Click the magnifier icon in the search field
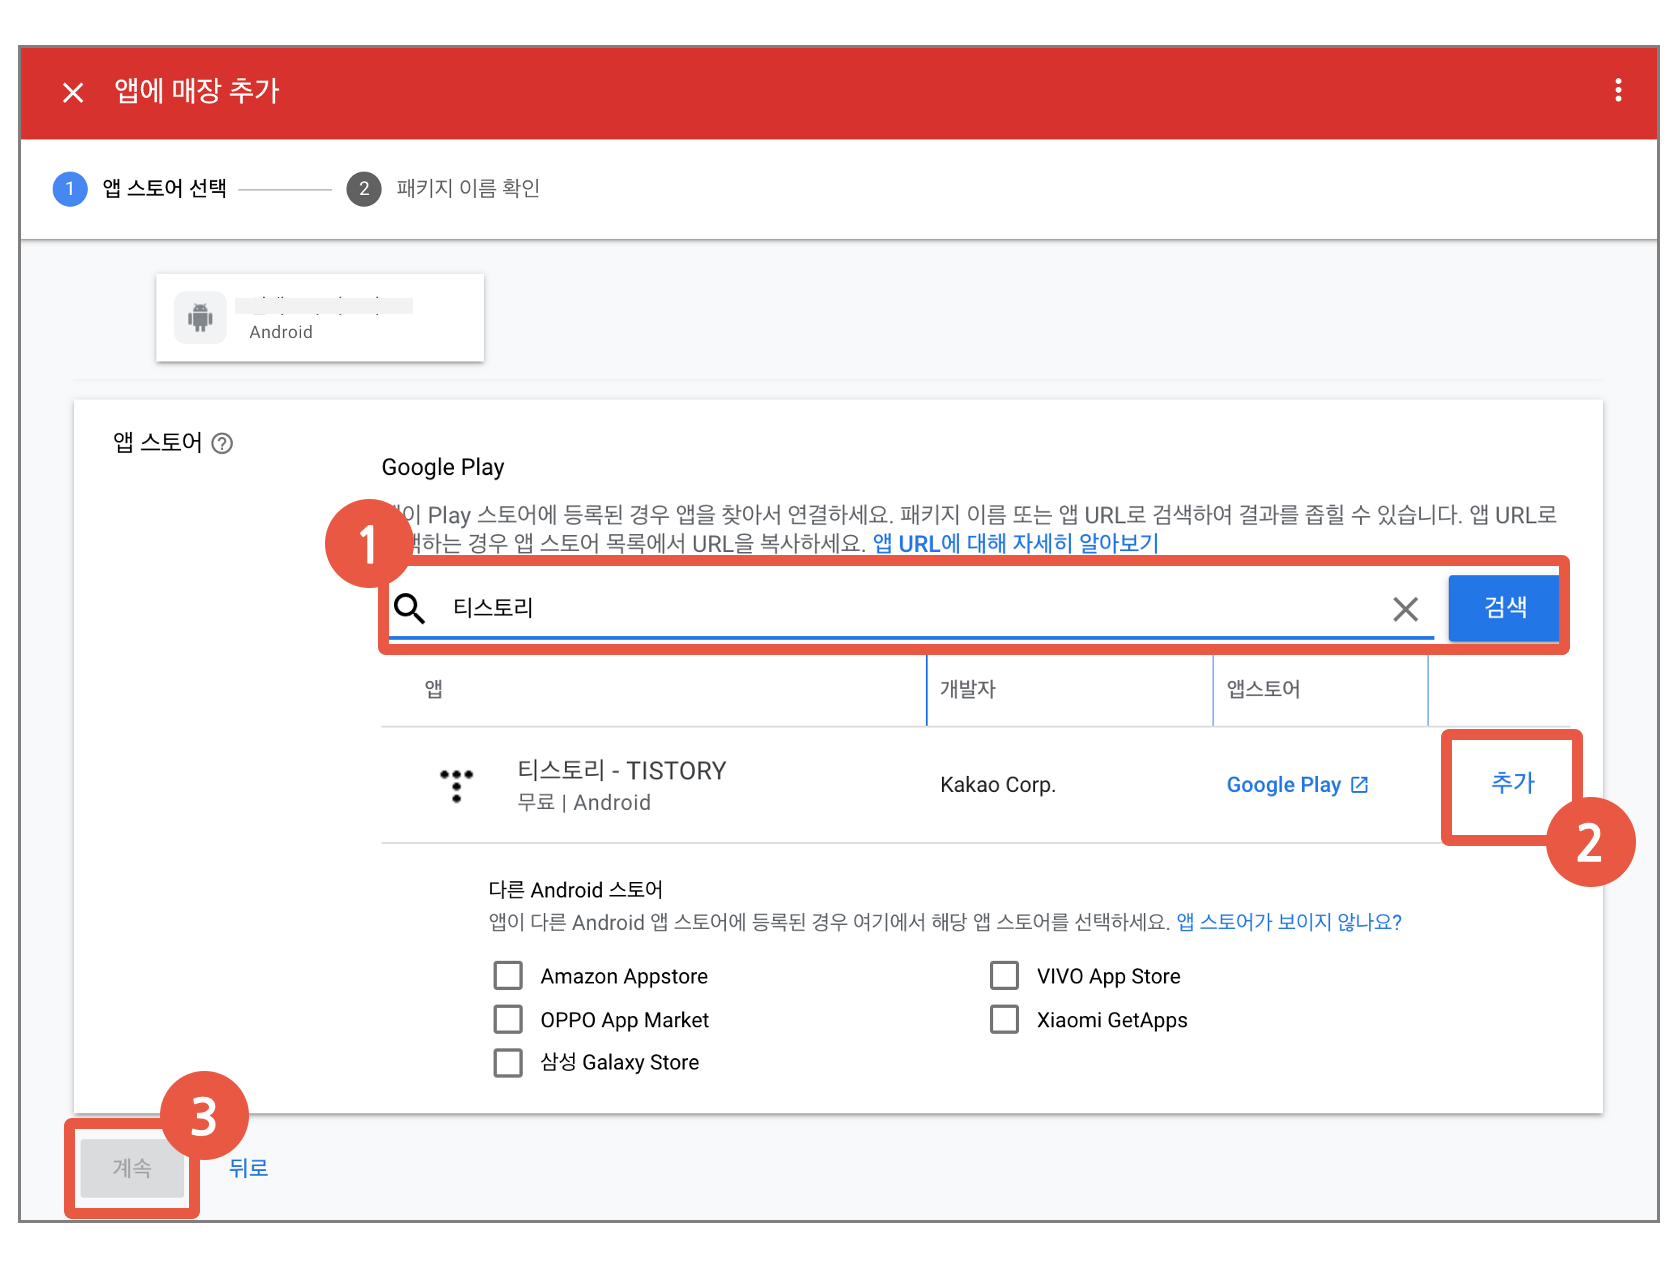 click(409, 607)
